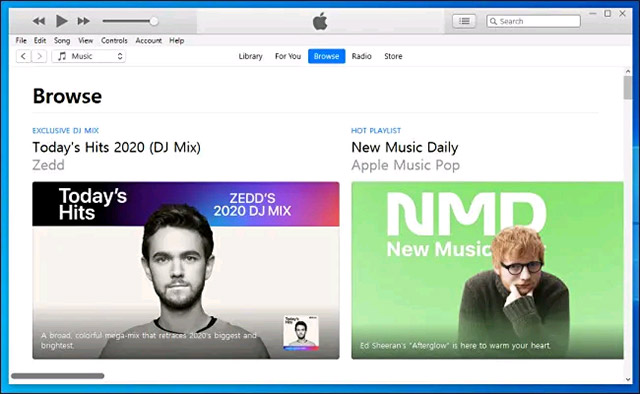Image resolution: width=640 pixels, height=394 pixels.
Task: Open the Zedd's 2020 DJ Mix banner image
Action: 186,270
